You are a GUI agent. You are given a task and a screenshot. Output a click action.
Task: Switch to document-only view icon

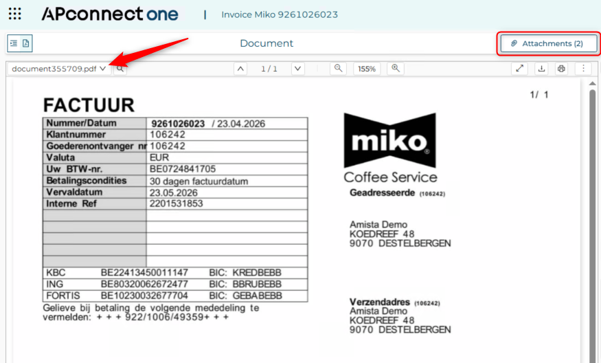(26, 43)
